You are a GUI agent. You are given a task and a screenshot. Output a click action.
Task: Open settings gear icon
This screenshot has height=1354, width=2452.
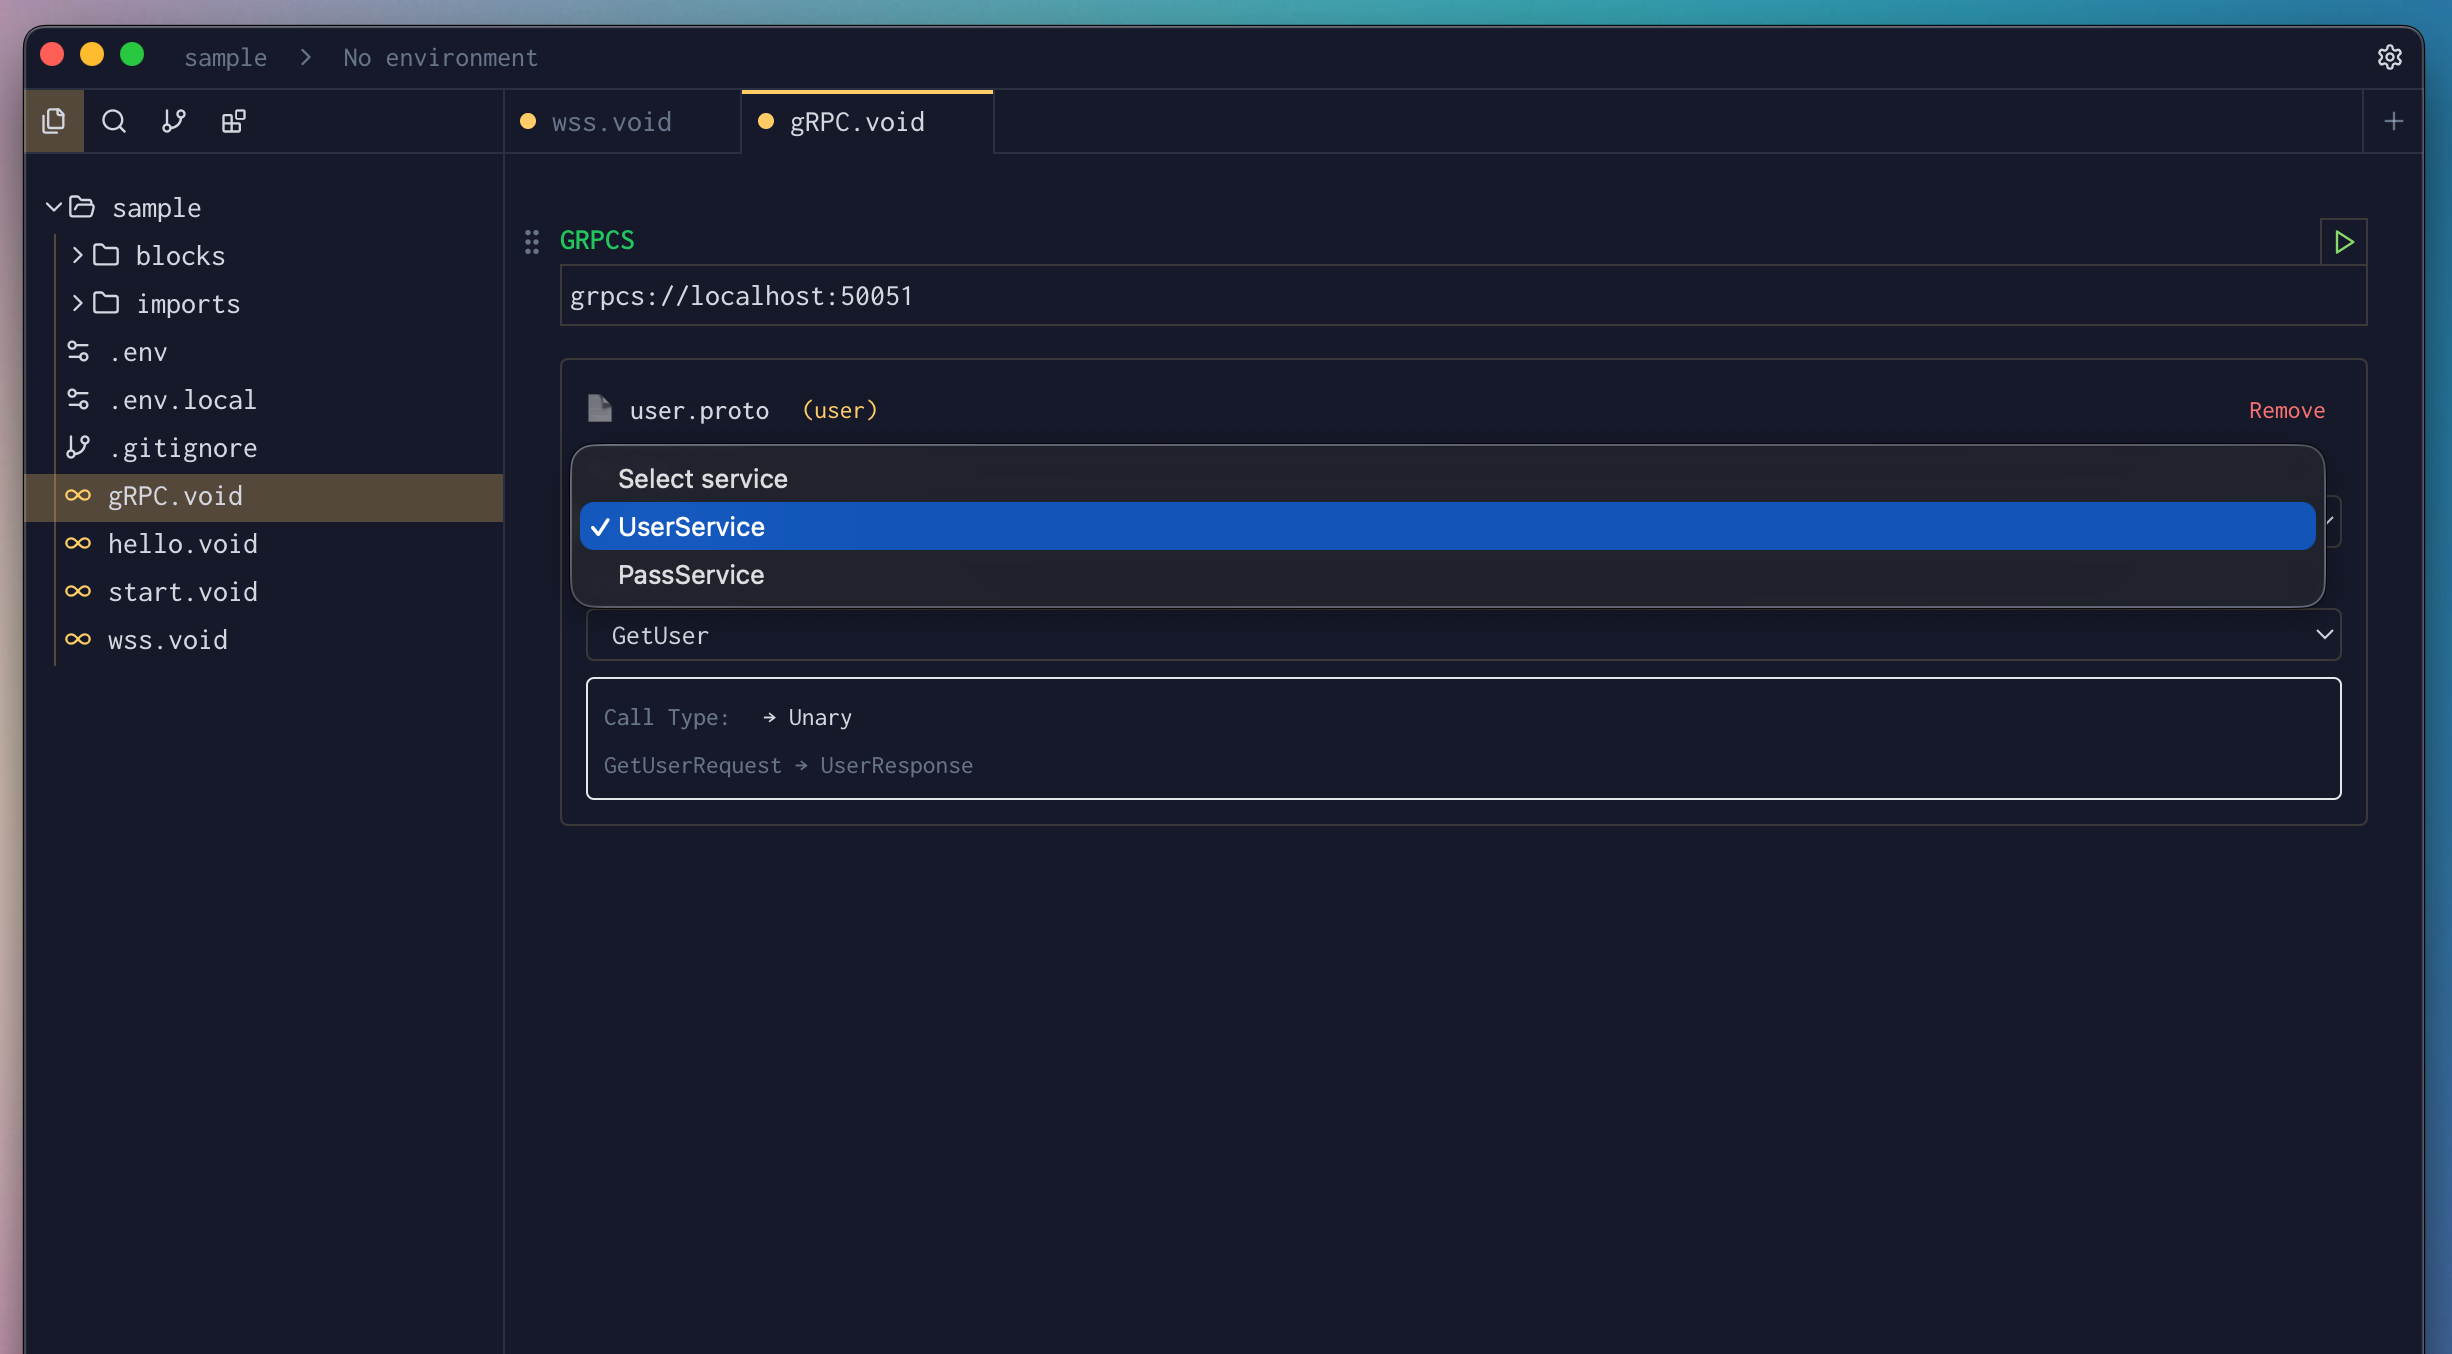2389,57
